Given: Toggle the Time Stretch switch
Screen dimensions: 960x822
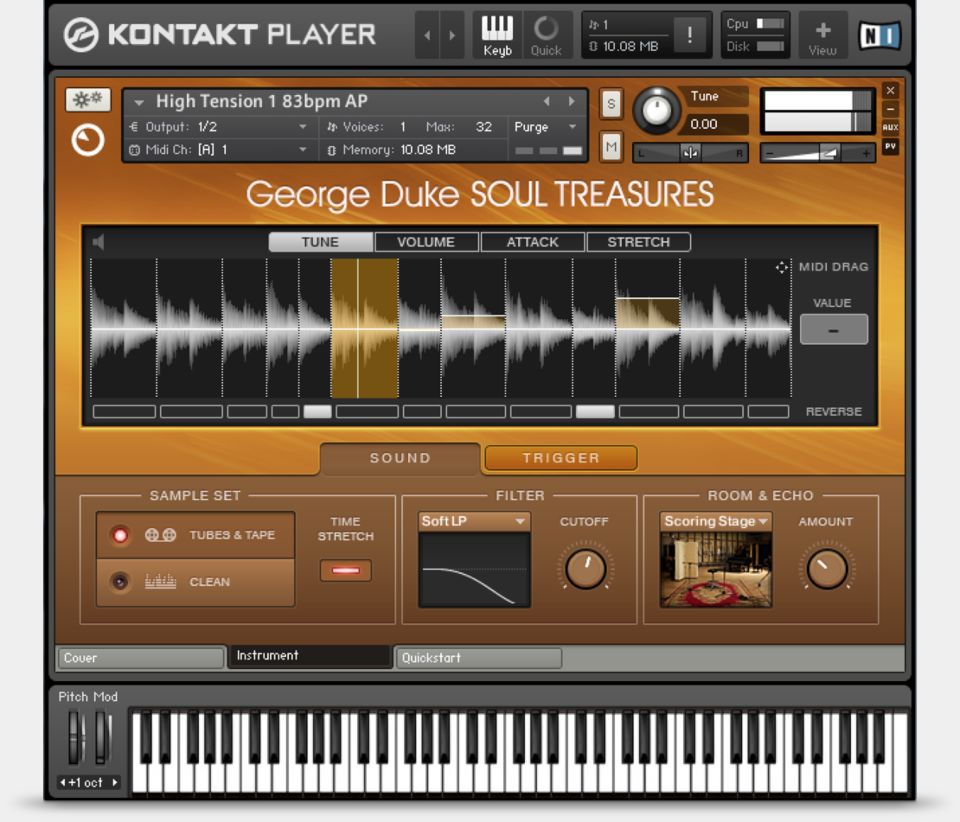Looking at the screenshot, I should point(345,570).
